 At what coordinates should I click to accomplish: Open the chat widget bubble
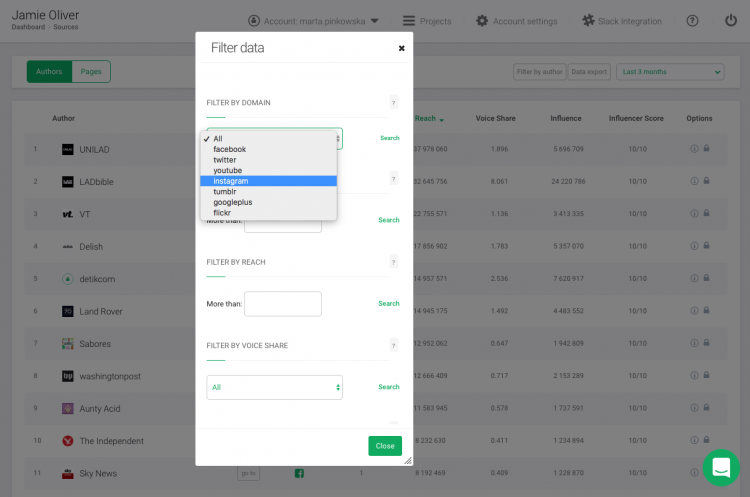[x=721, y=467]
